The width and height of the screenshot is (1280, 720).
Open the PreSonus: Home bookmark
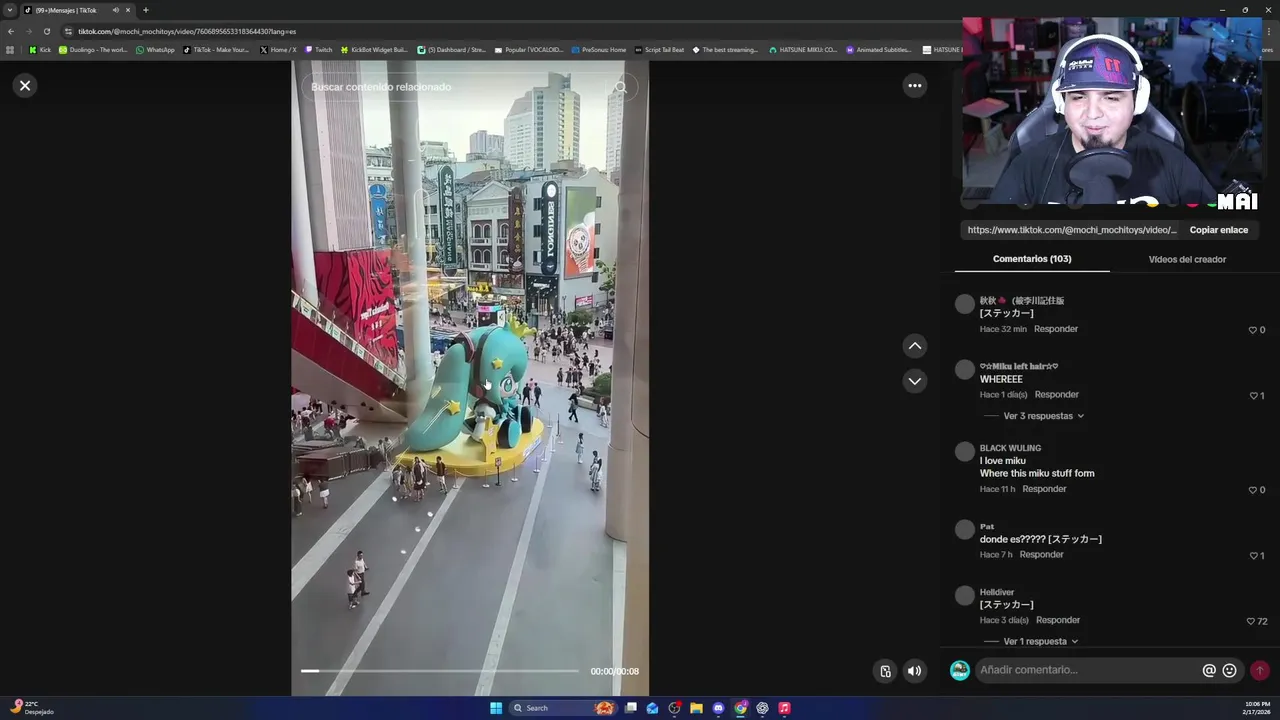[598, 49]
